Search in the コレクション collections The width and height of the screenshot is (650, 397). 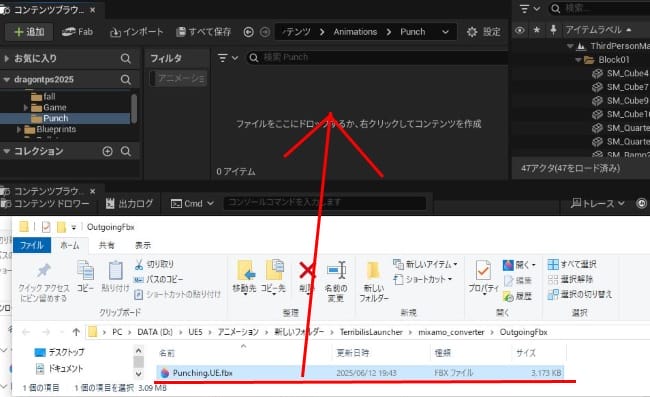126,151
